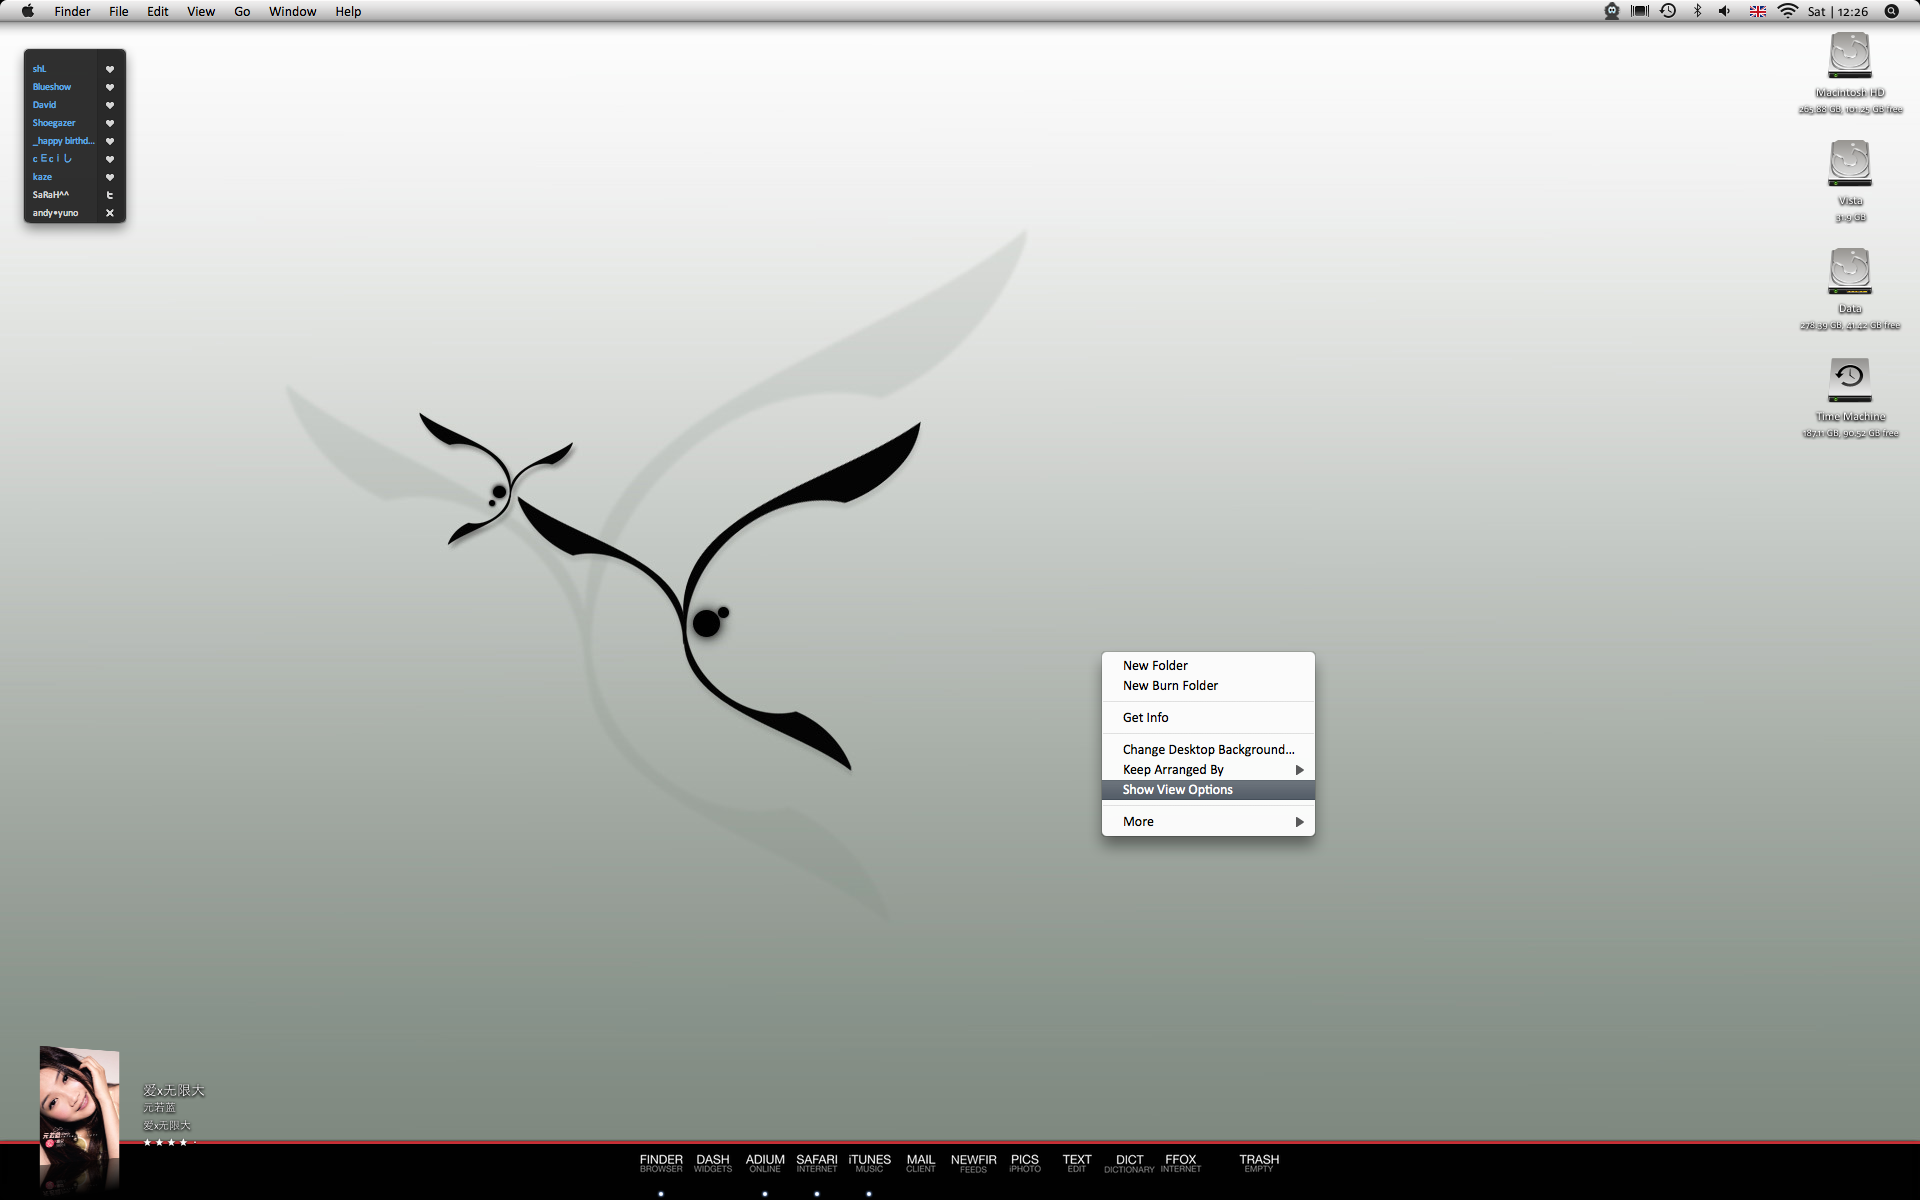
Task: Open the MAIL client dock item
Action: pos(921,1163)
